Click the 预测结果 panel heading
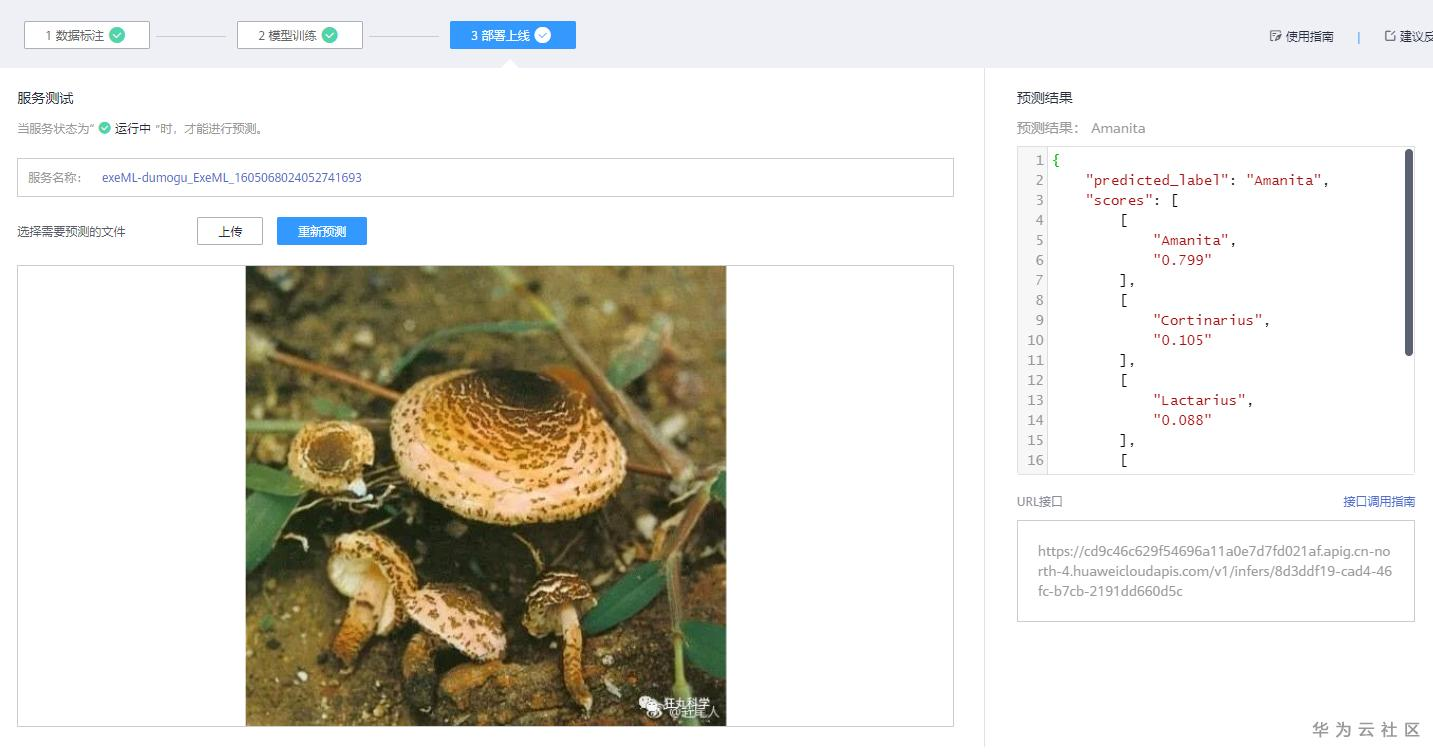 click(1045, 98)
